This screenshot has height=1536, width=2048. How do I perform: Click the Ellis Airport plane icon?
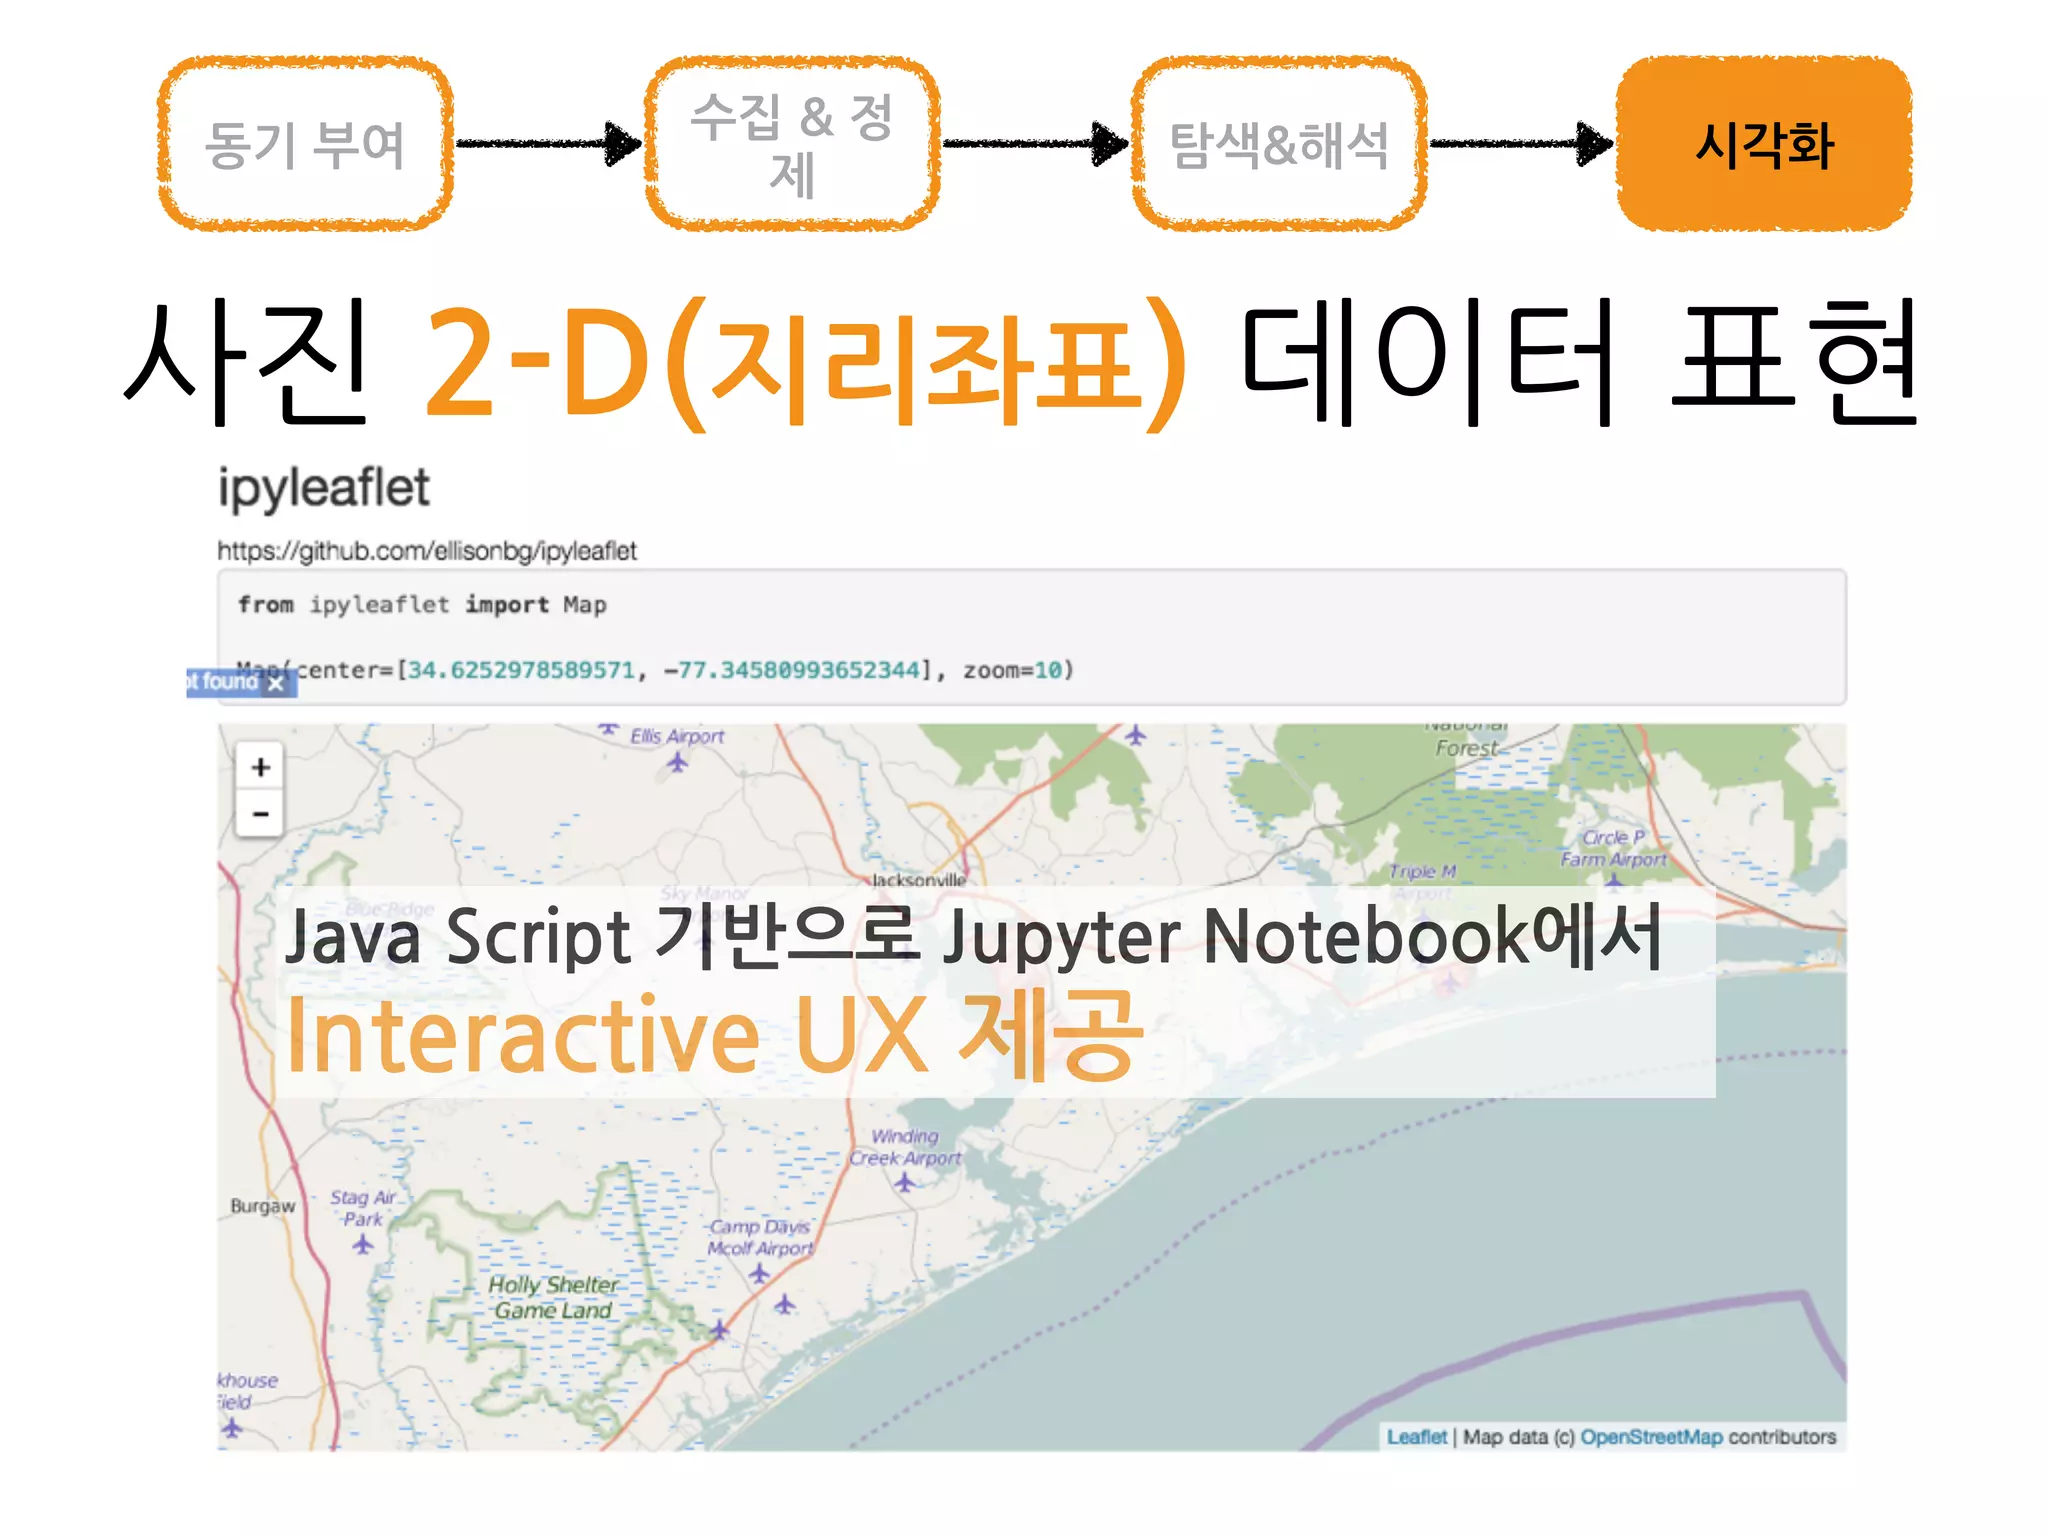(677, 763)
